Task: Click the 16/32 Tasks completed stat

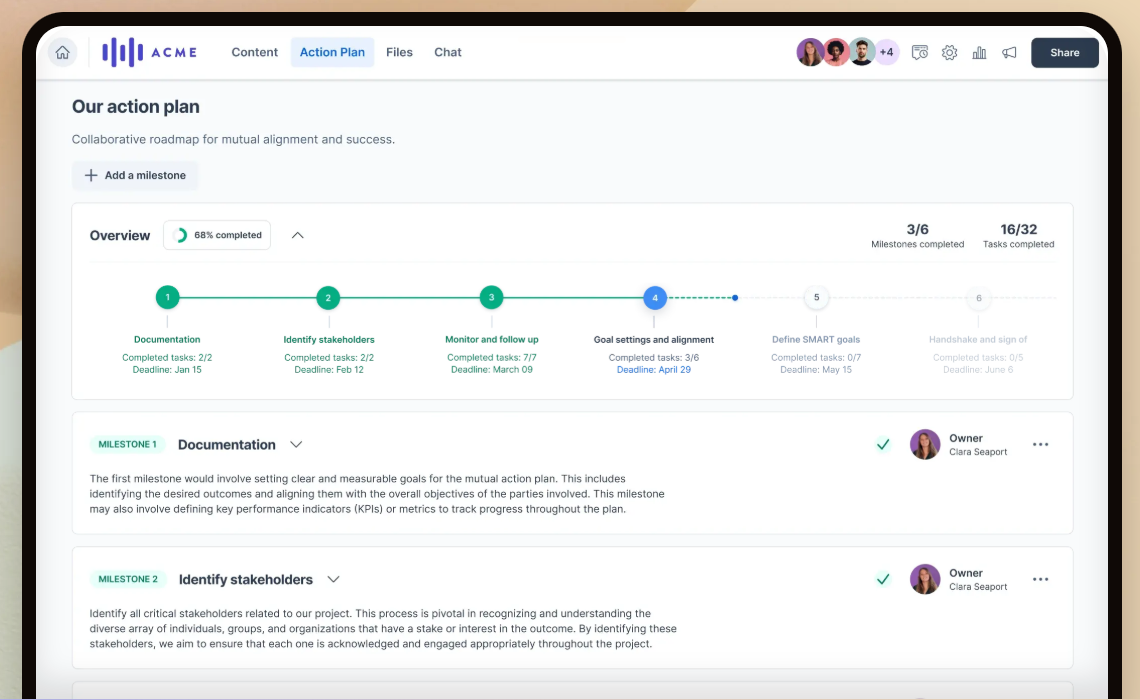Action: 1019,236
